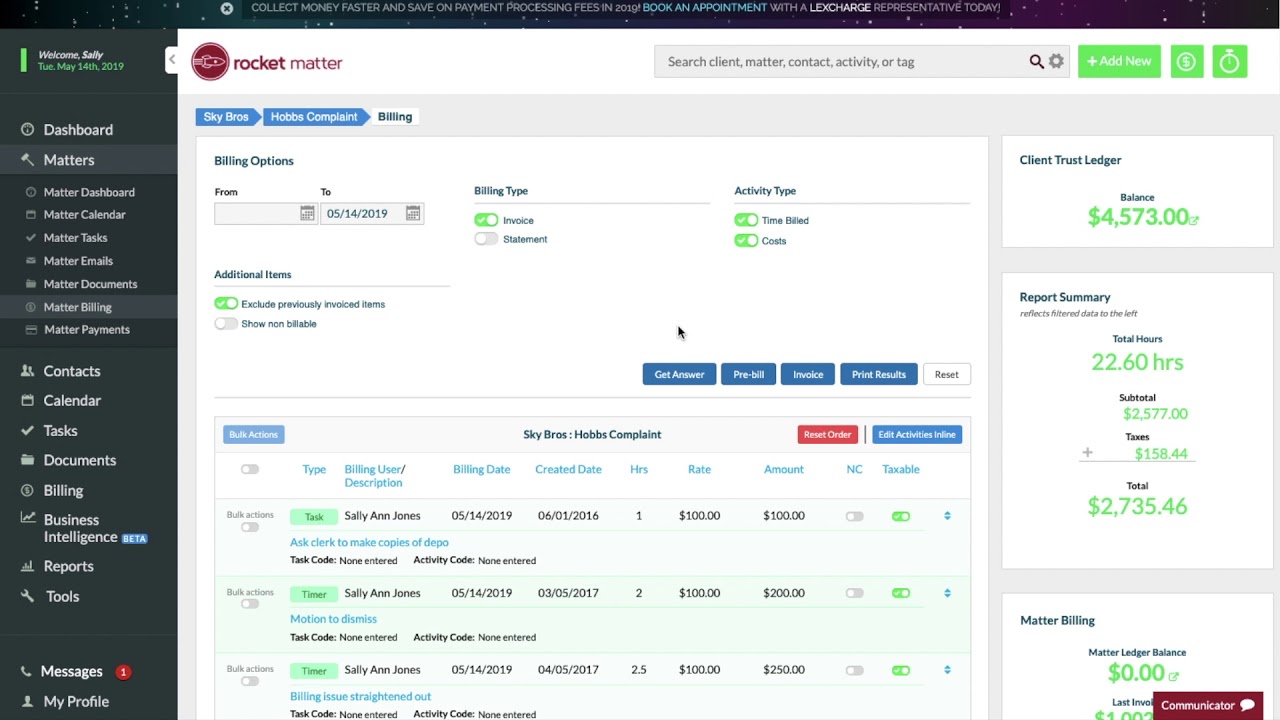The height and width of the screenshot is (720, 1280).
Task: Open the Communicator chat
Action: click(1208, 705)
